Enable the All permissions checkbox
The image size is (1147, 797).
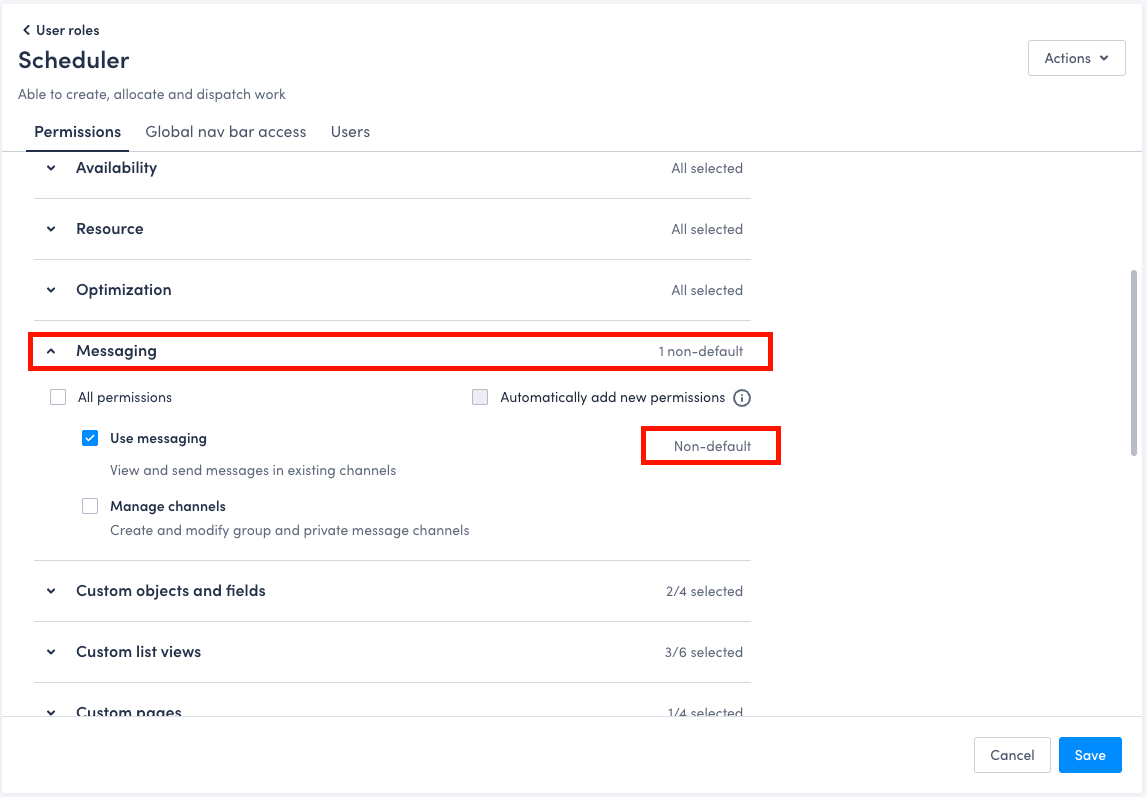(58, 396)
